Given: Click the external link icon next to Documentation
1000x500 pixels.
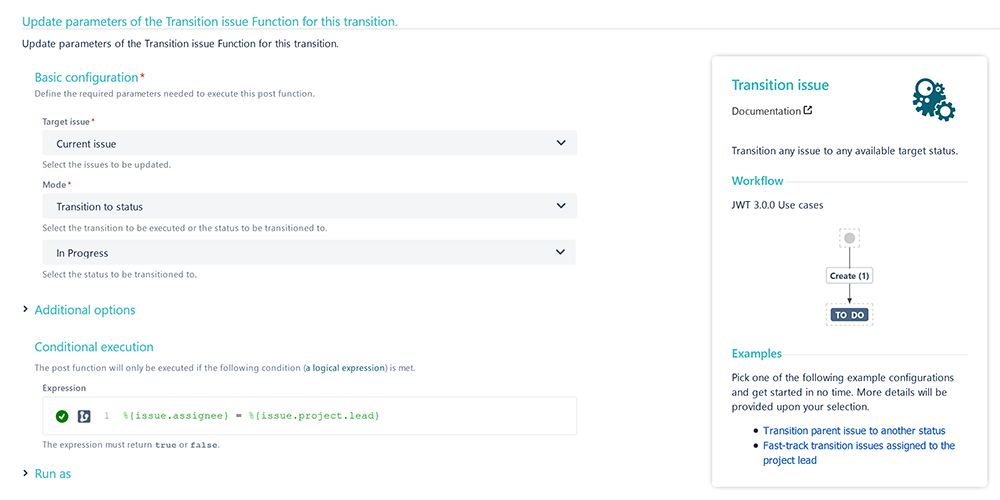Looking at the screenshot, I should (x=808, y=110).
